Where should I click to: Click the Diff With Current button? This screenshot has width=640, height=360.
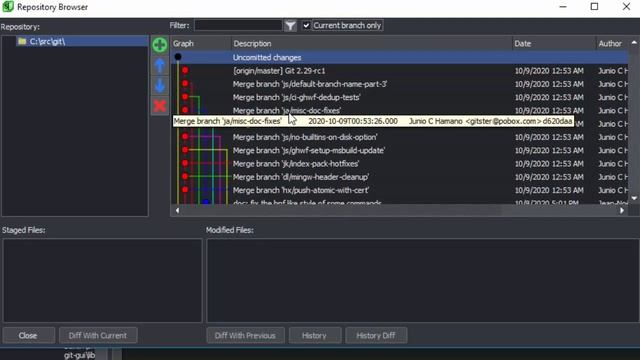(98, 336)
